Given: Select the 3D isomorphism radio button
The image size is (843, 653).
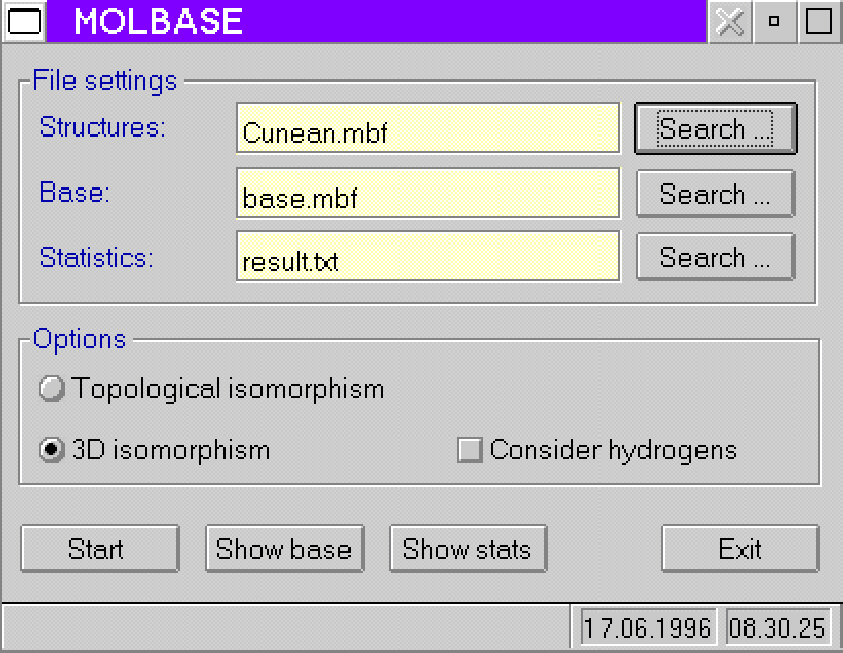Looking at the screenshot, I should coord(52,450).
